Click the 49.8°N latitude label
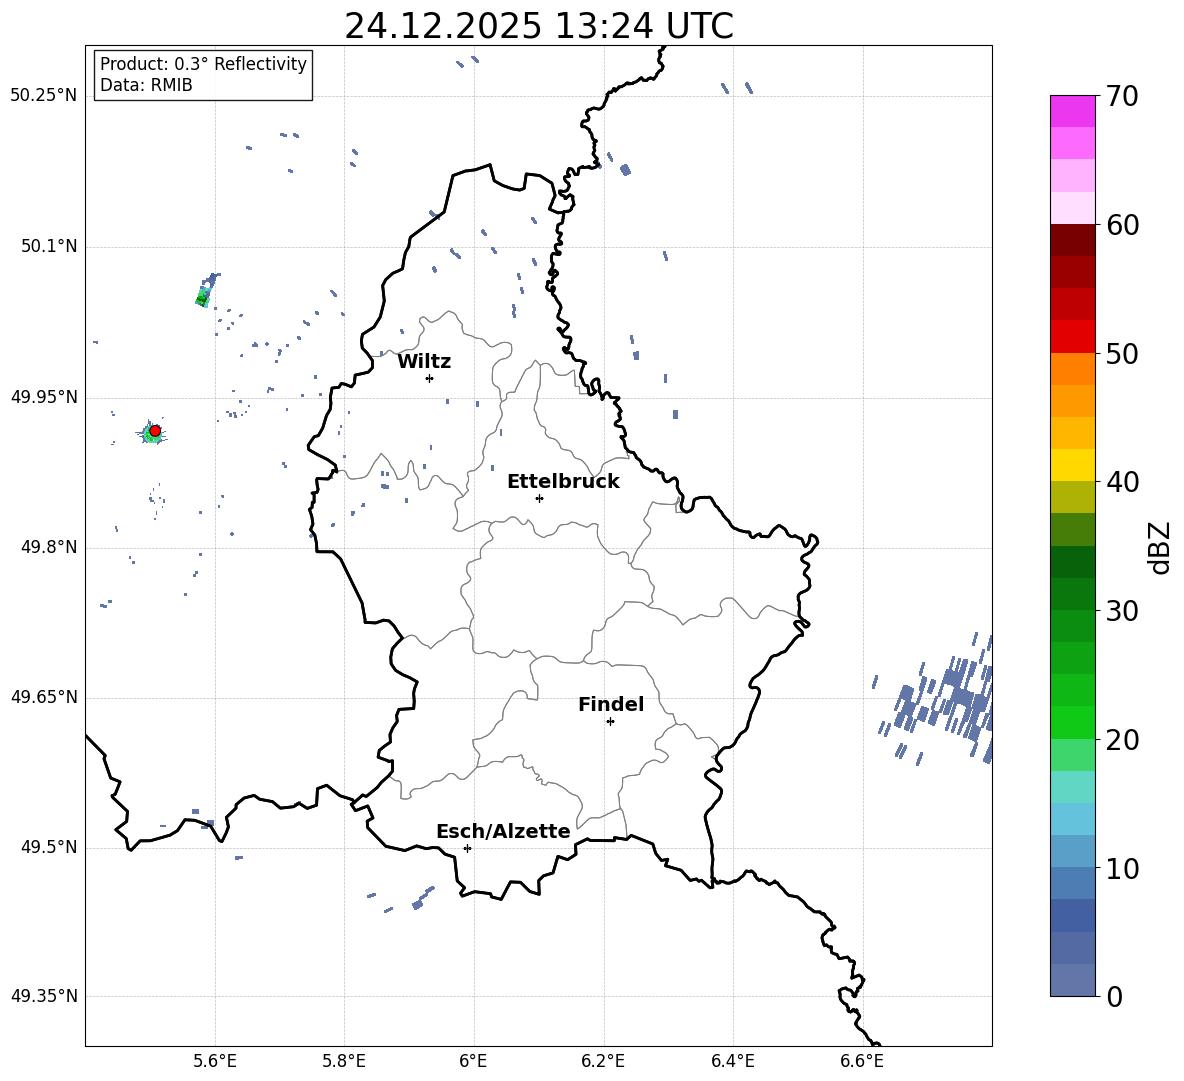 click(49, 547)
